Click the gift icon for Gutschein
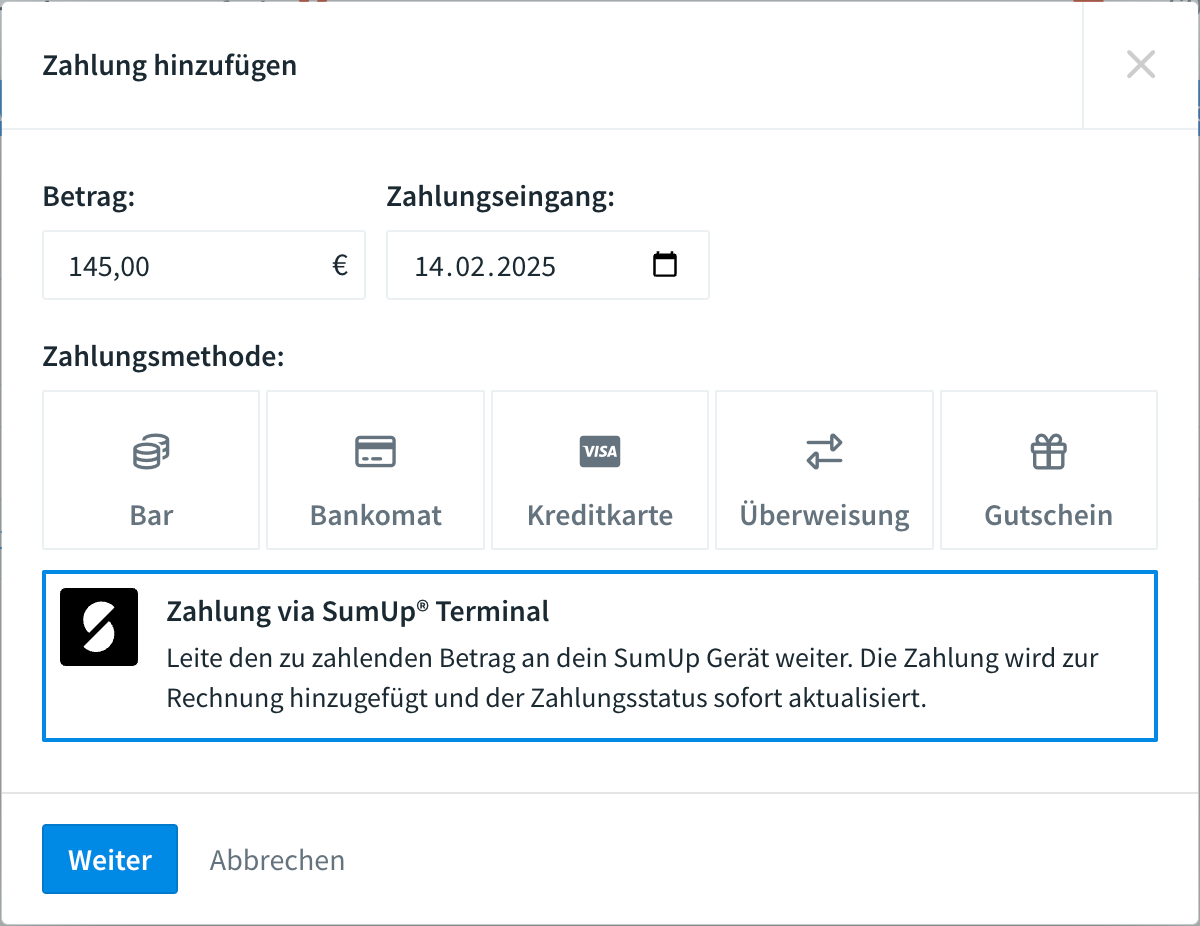The height and width of the screenshot is (926, 1200). [1049, 452]
